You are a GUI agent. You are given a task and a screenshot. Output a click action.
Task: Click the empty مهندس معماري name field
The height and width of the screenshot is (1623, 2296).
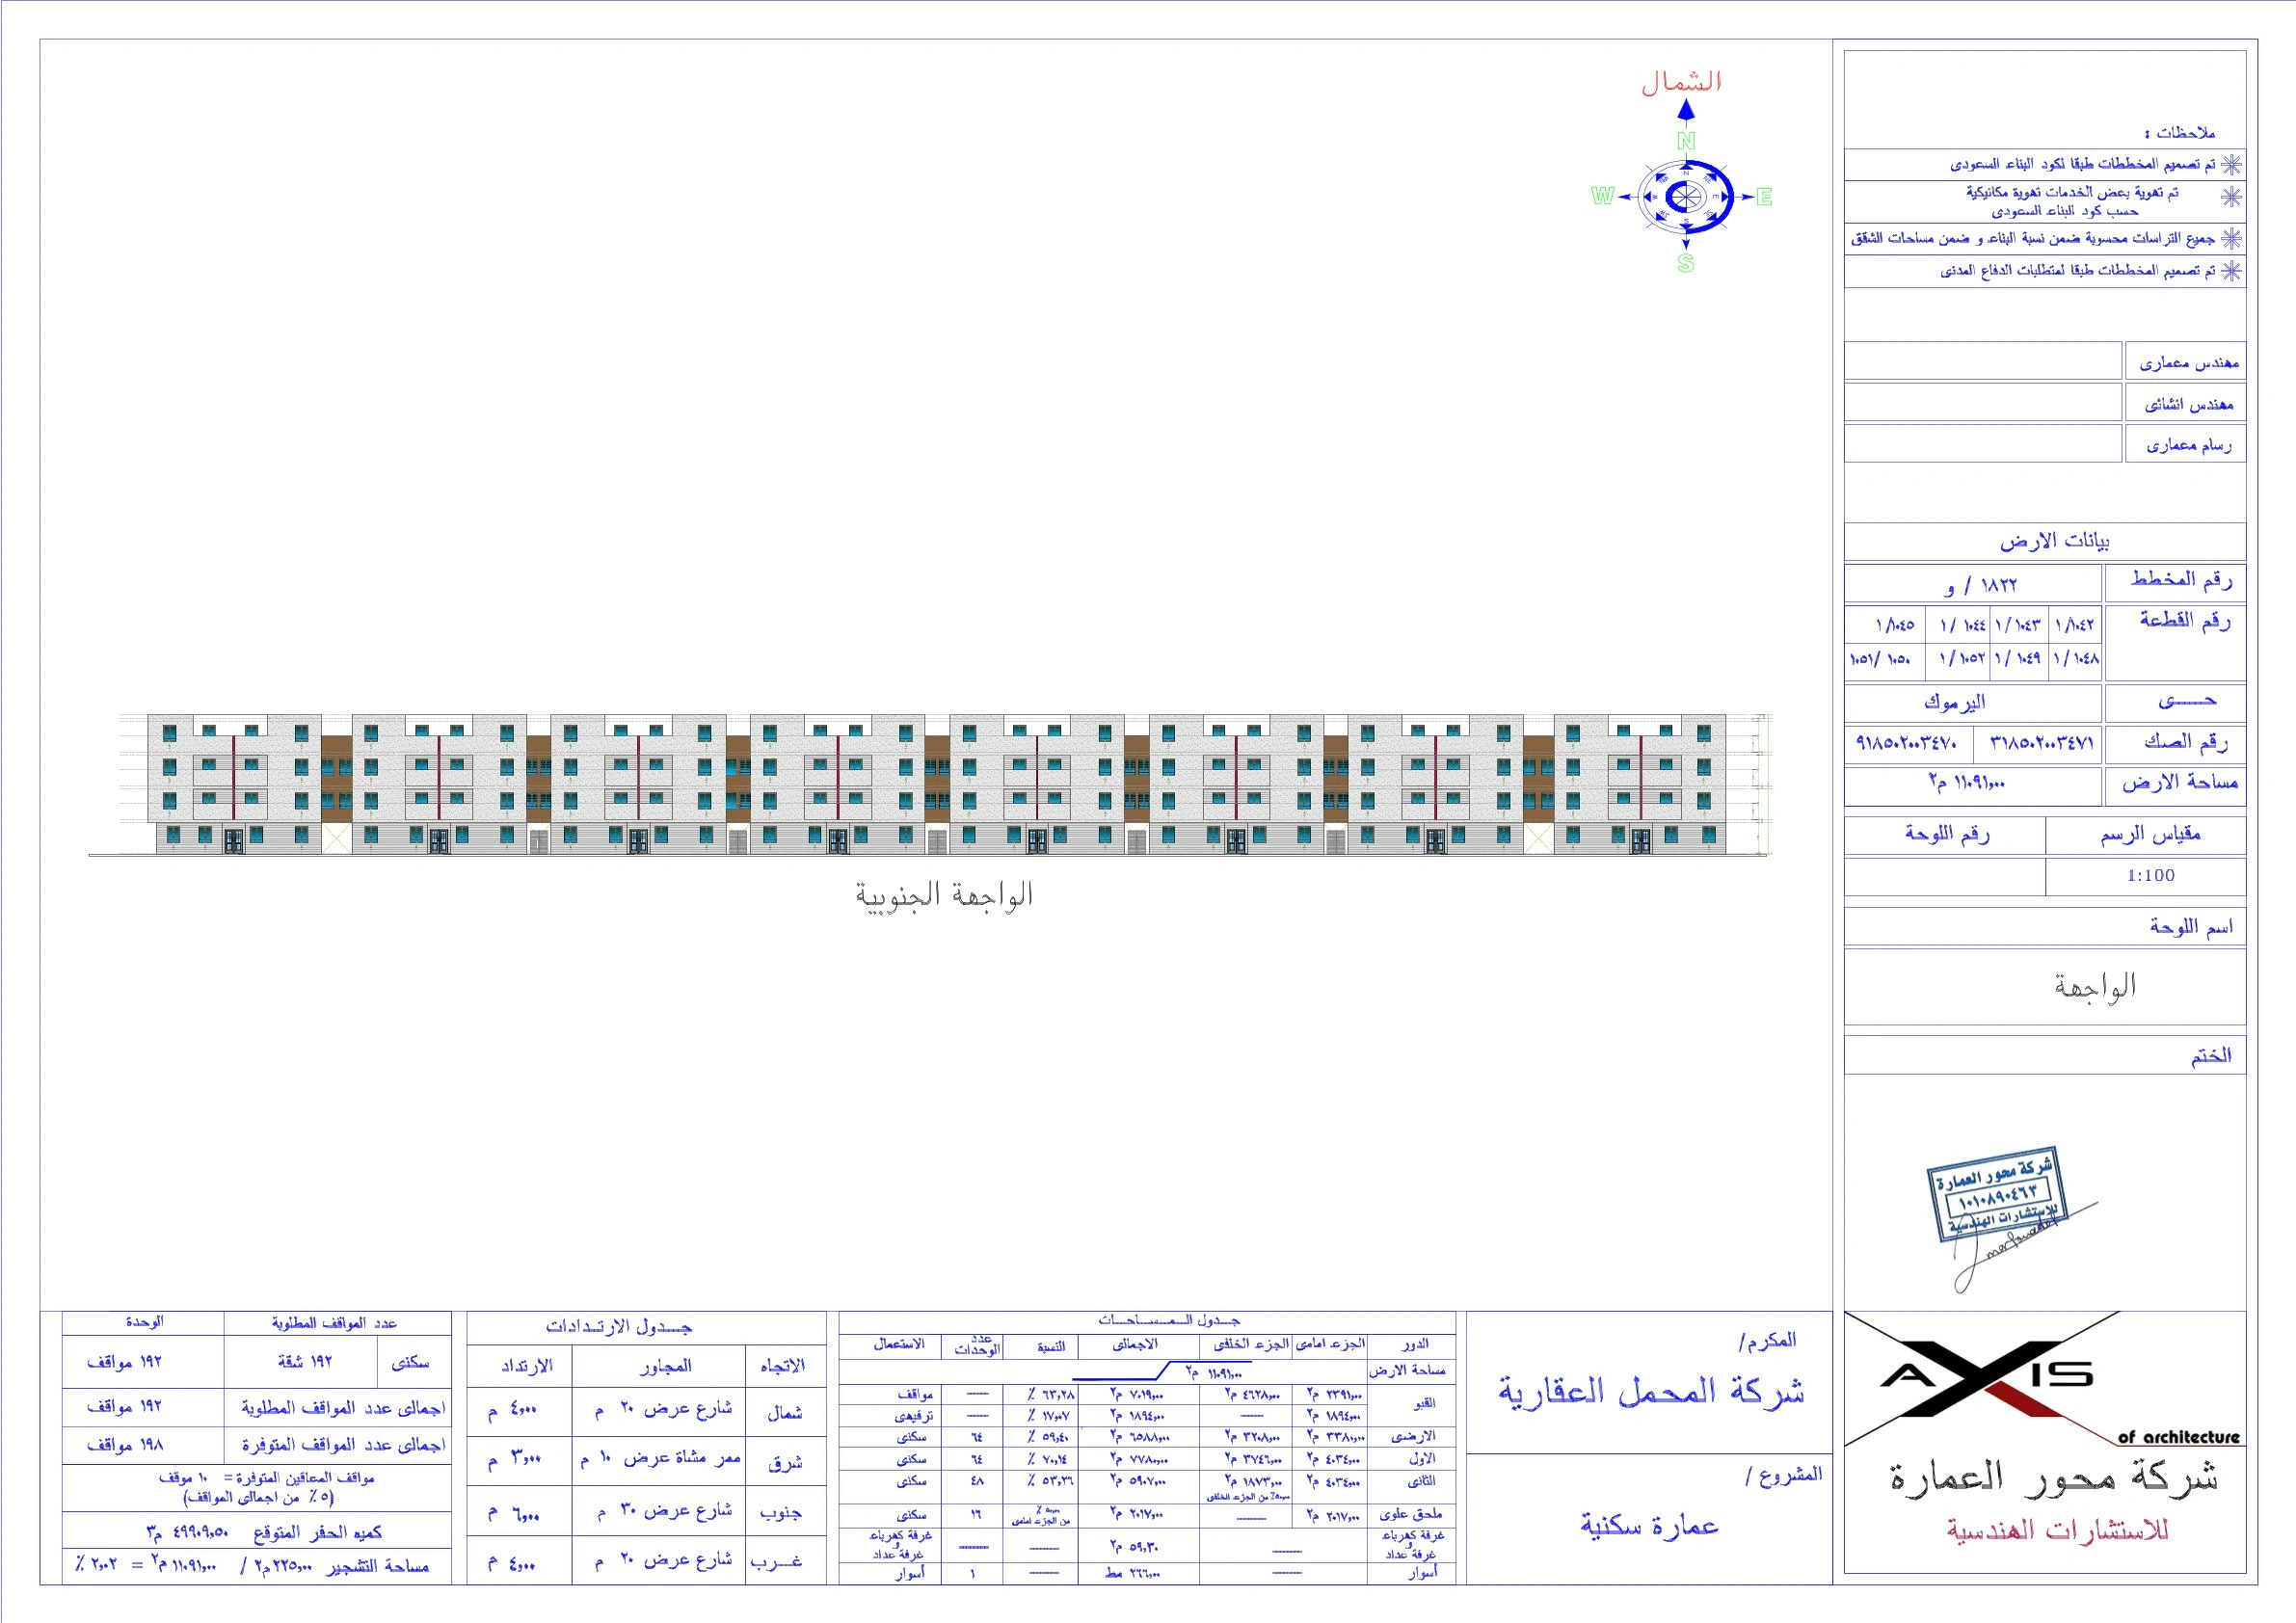pyautogui.click(x=1982, y=361)
